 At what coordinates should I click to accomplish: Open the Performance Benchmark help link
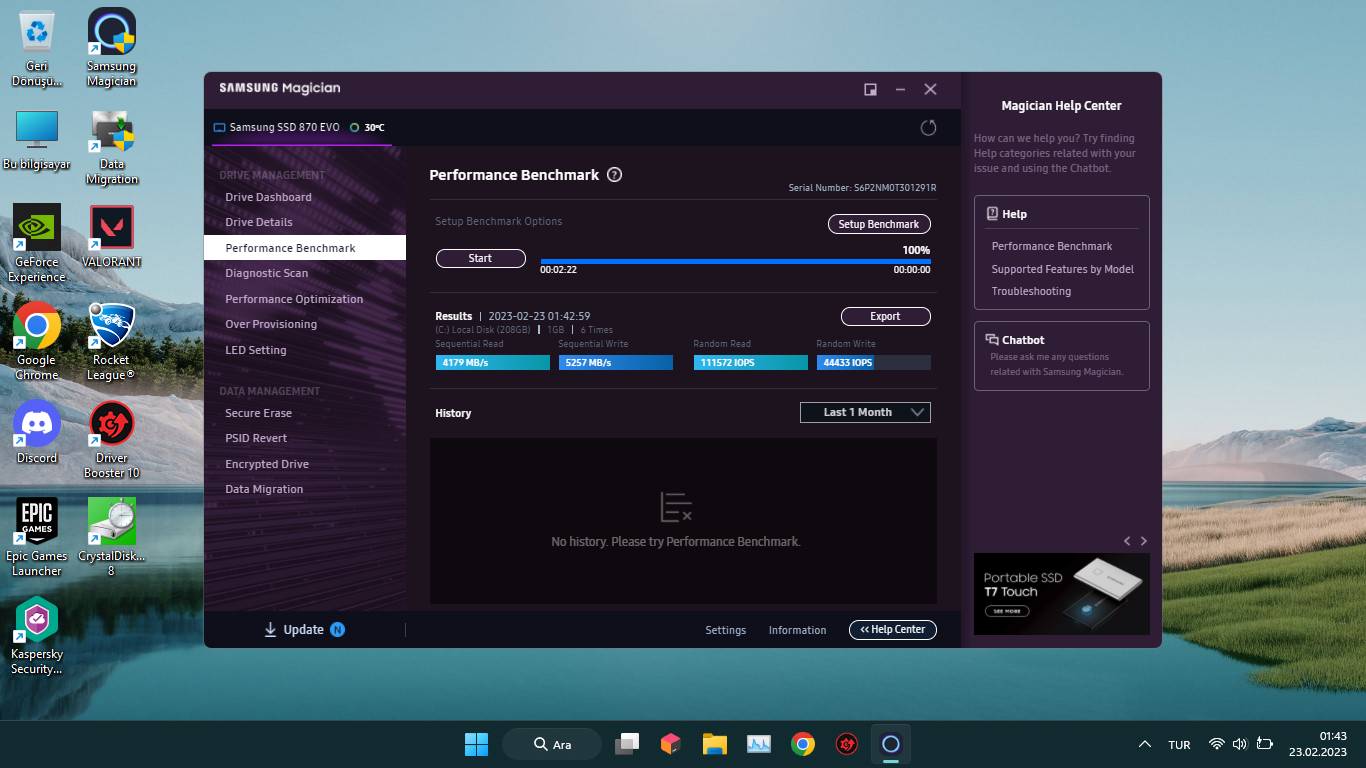pyautogui.click(x=1052, y=246)
